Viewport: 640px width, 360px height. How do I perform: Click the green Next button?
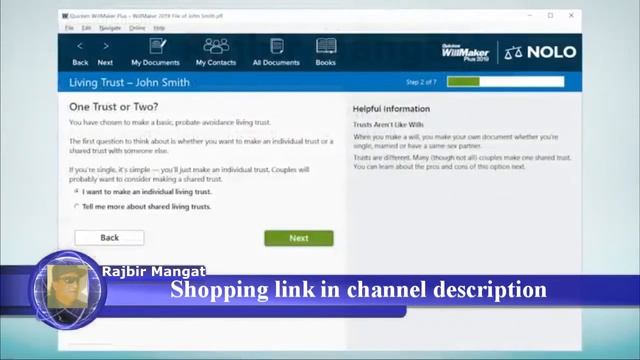[x=299, y=238]
